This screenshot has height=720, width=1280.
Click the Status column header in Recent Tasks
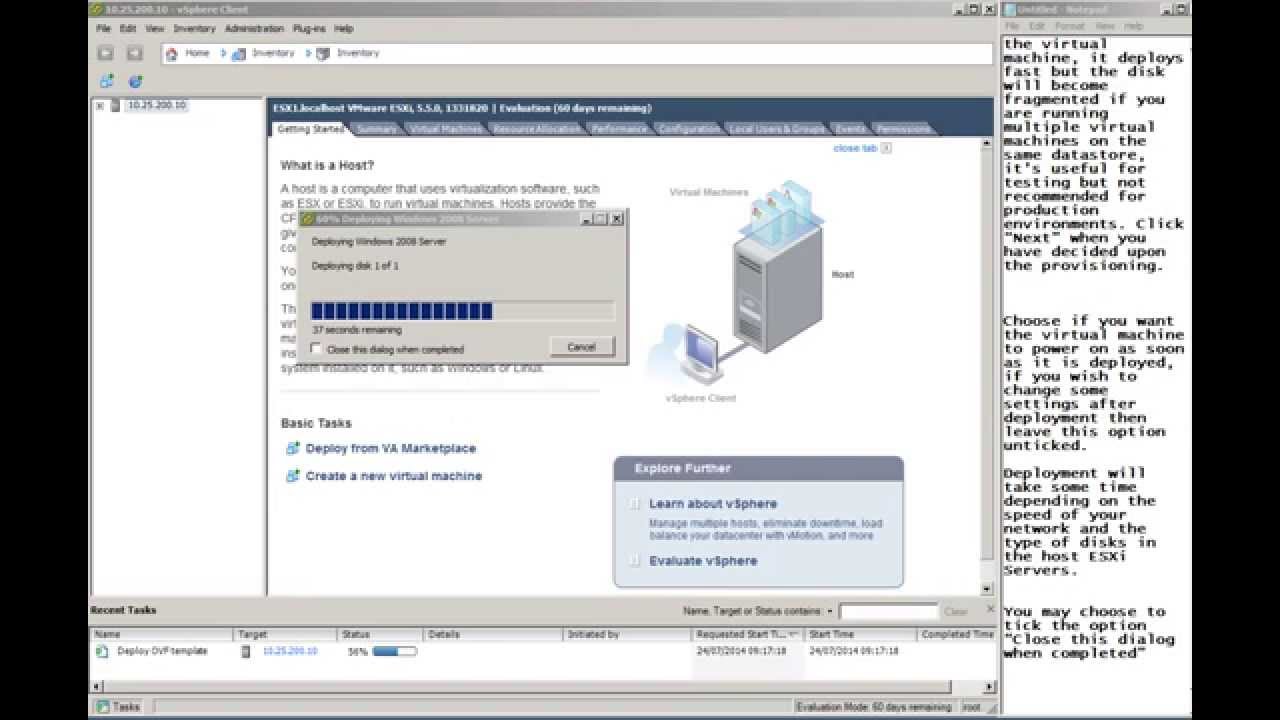coord(380,634)
